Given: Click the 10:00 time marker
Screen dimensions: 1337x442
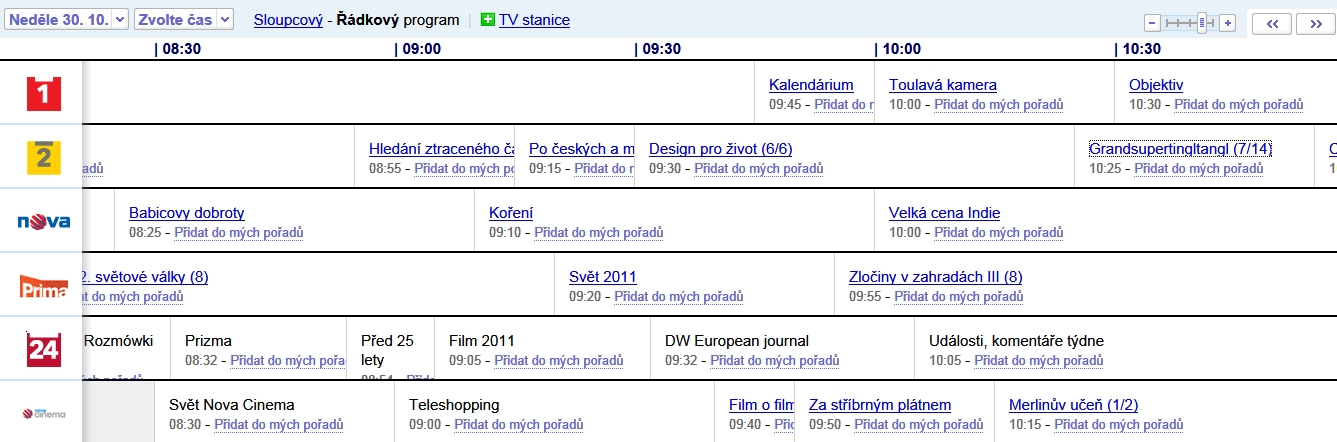Looking at the screenshot, I should point(901,48).
